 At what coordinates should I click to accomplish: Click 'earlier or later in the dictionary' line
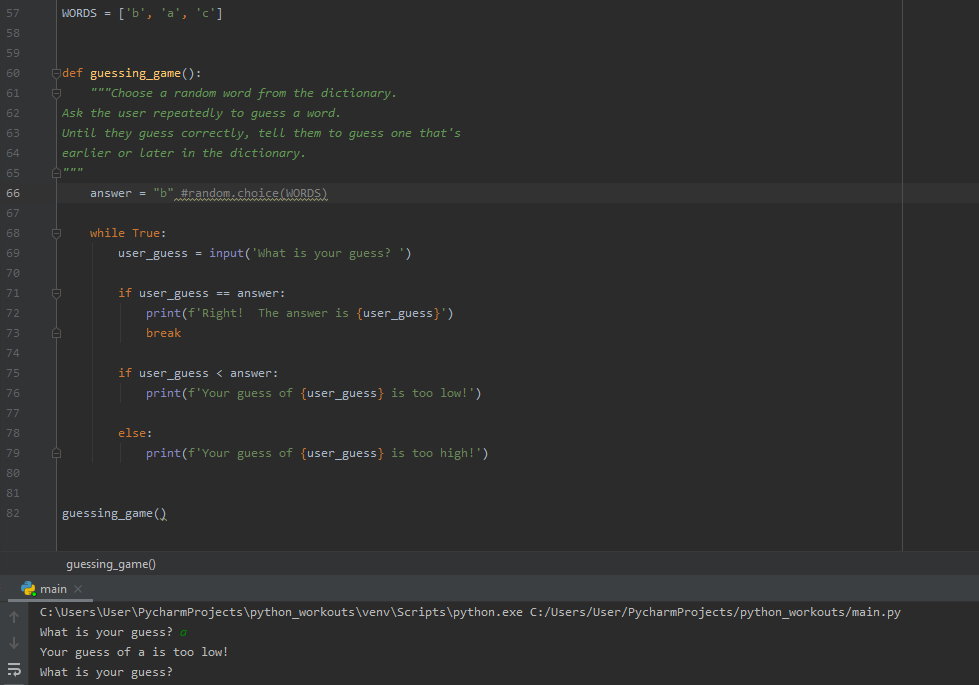tap(184, 153)
